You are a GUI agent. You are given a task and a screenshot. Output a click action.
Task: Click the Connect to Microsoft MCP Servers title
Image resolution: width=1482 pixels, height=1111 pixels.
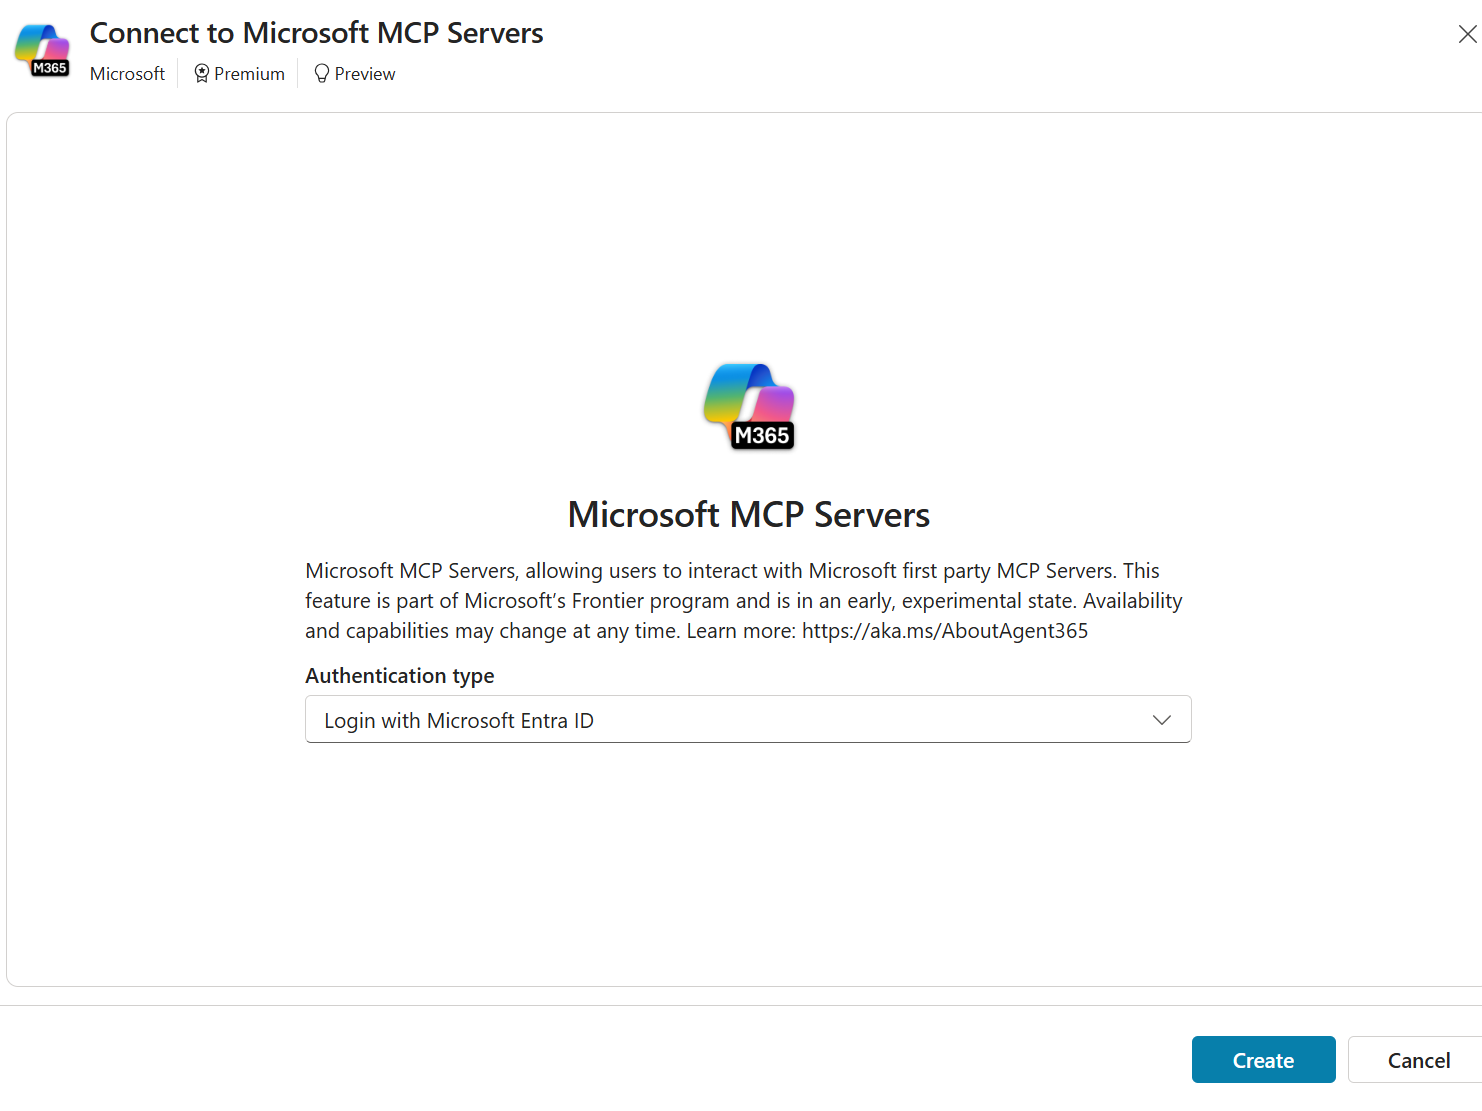(x=316, y=32)
